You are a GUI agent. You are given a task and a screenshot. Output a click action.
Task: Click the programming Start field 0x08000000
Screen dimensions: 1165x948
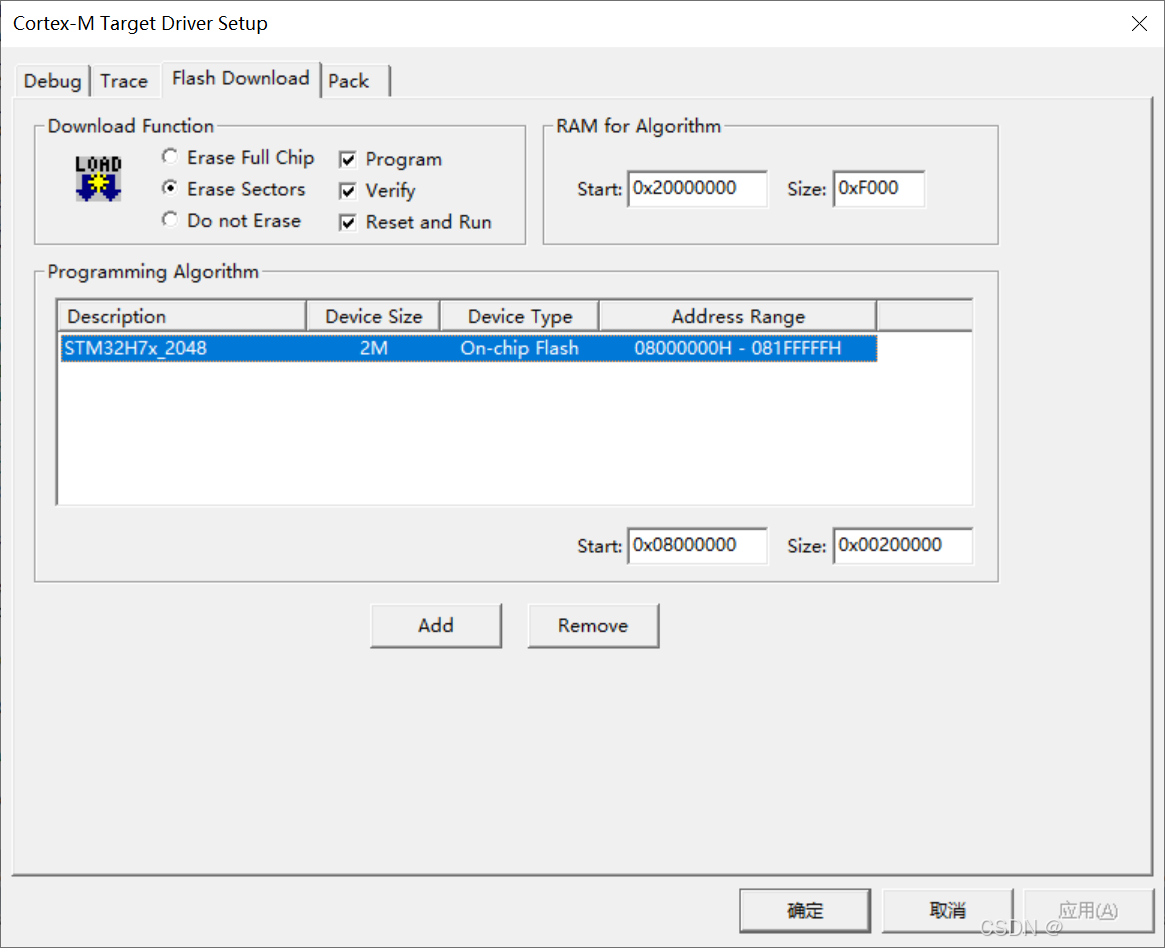click(x=698, y=545)
